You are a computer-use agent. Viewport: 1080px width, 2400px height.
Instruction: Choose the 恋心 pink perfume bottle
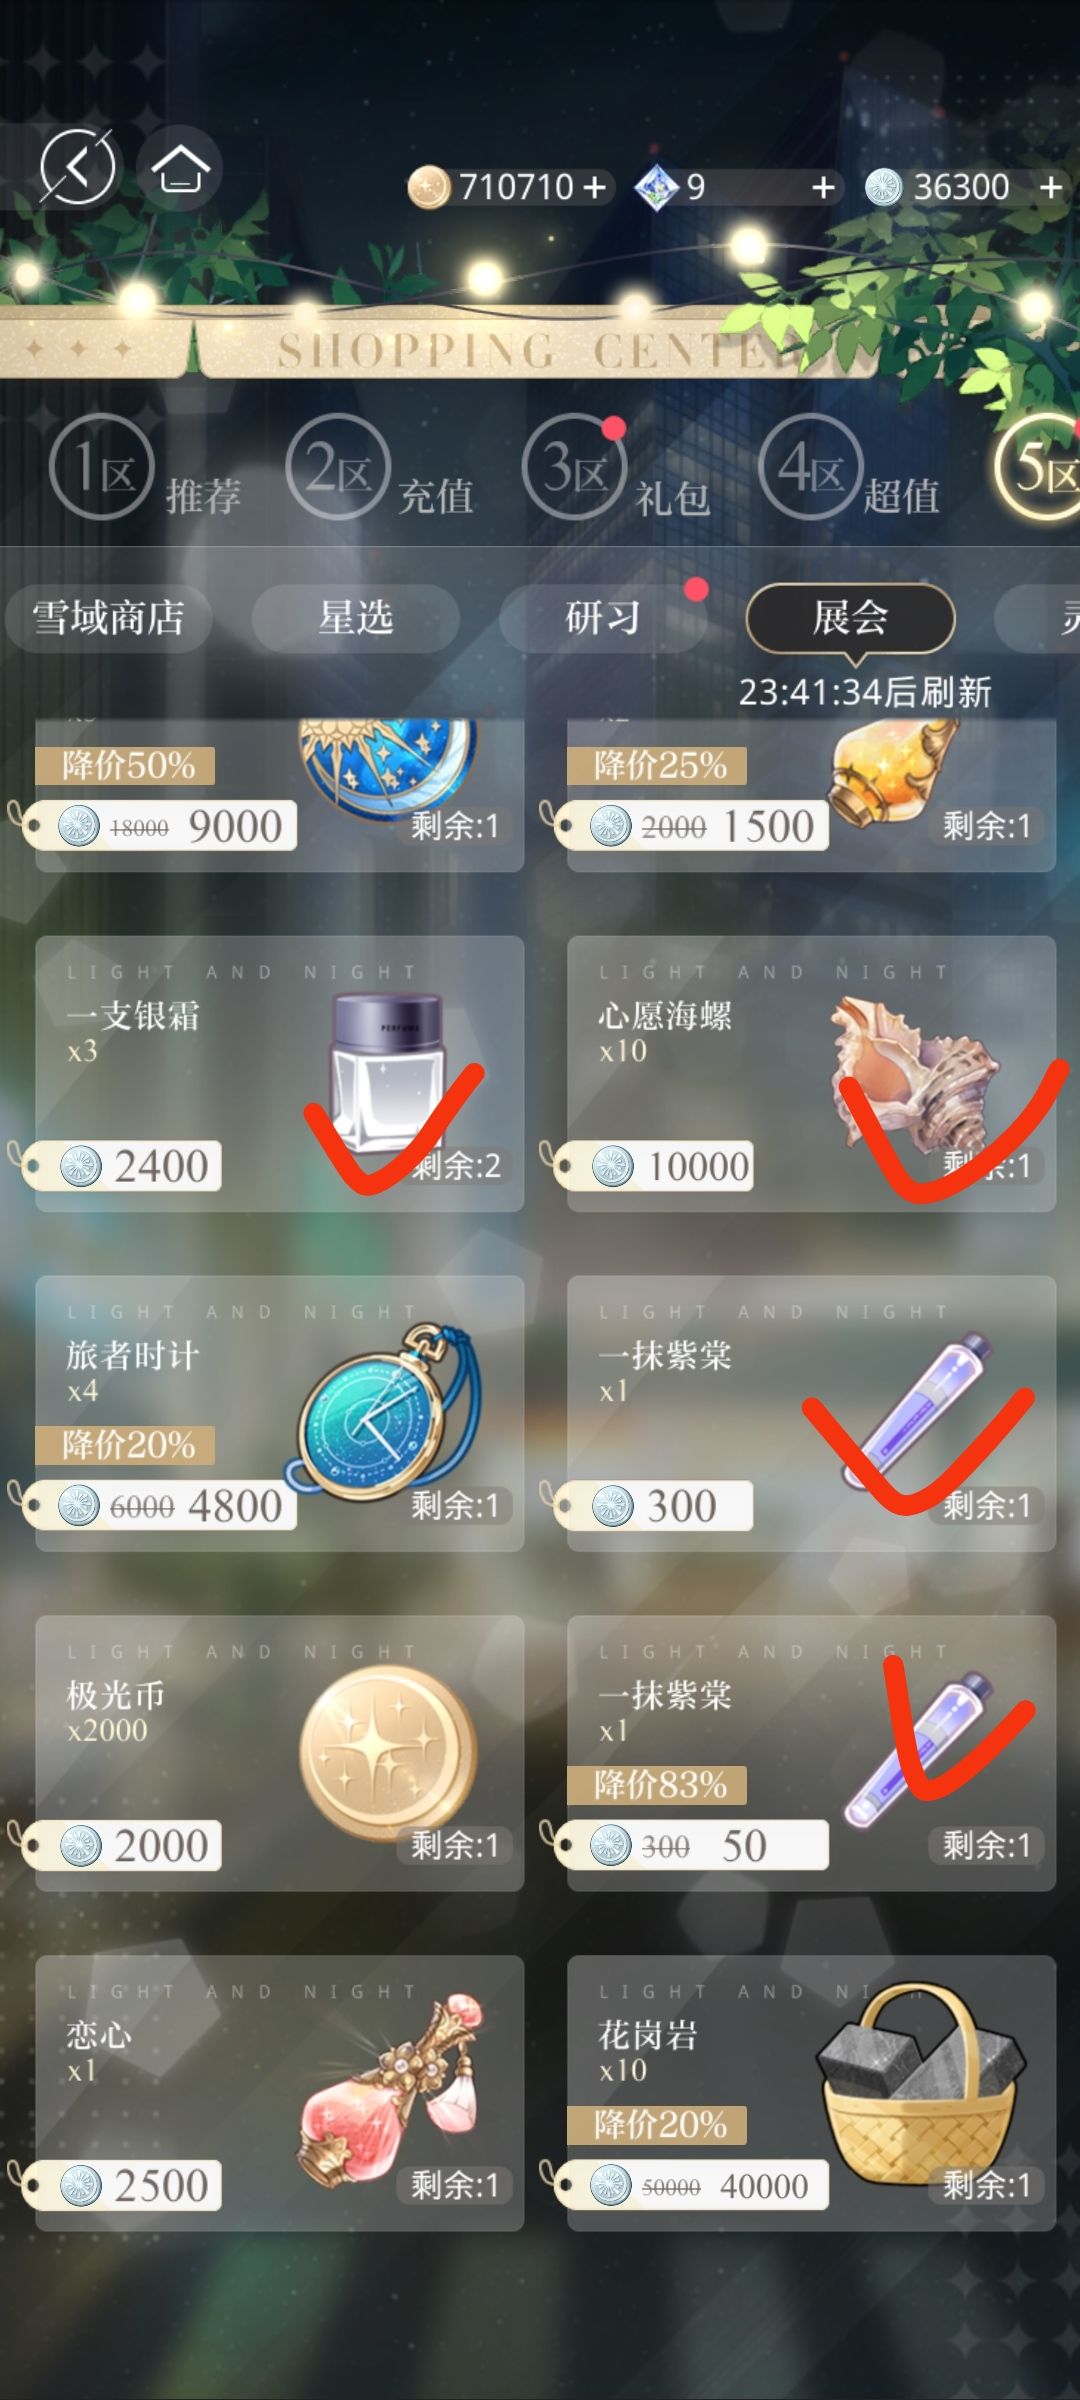tap(280, 2093)
